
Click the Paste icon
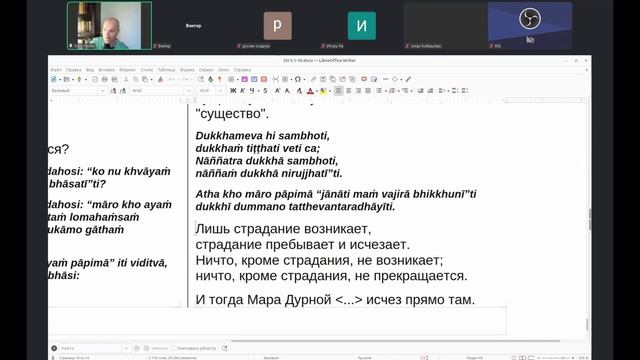point(144,79)
